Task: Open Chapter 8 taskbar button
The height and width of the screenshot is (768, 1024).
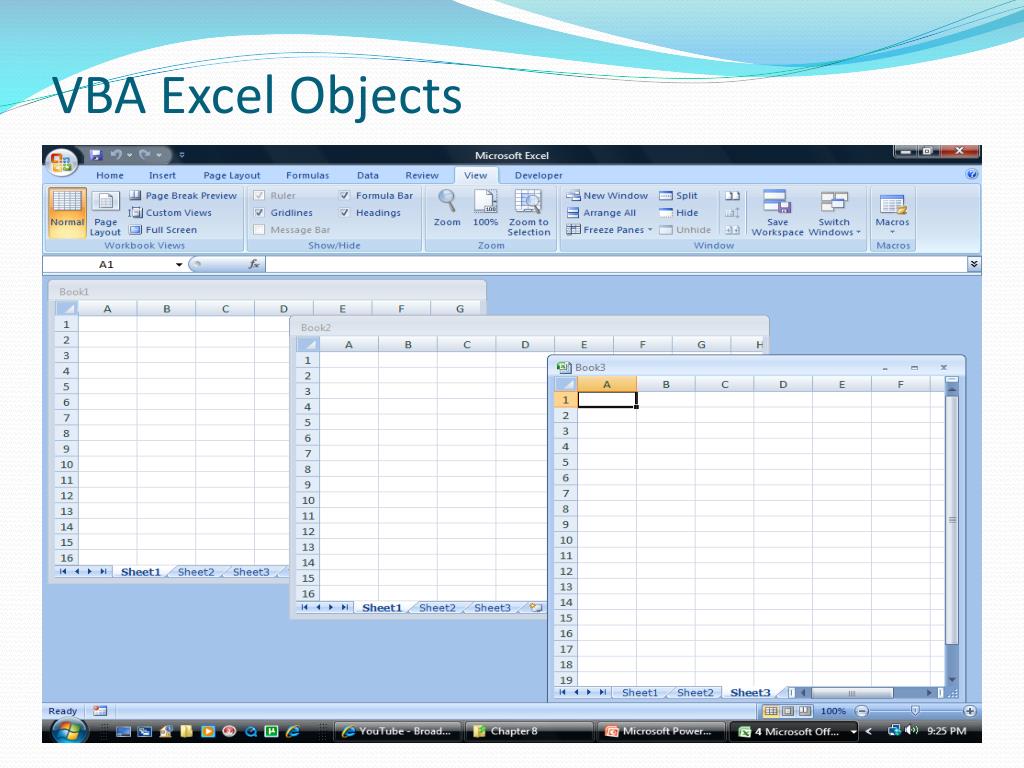Action: pyautogui.click(x=529, y=731)
